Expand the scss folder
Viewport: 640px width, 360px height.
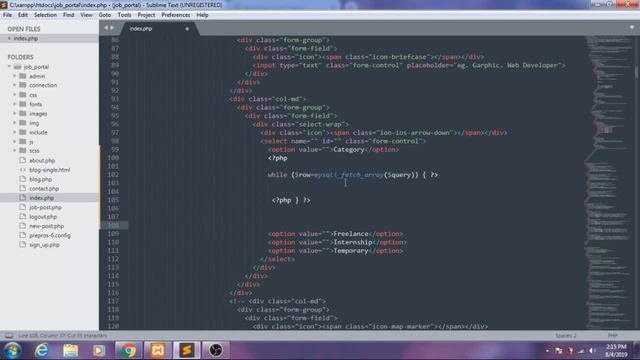click(x=14, y=151)
